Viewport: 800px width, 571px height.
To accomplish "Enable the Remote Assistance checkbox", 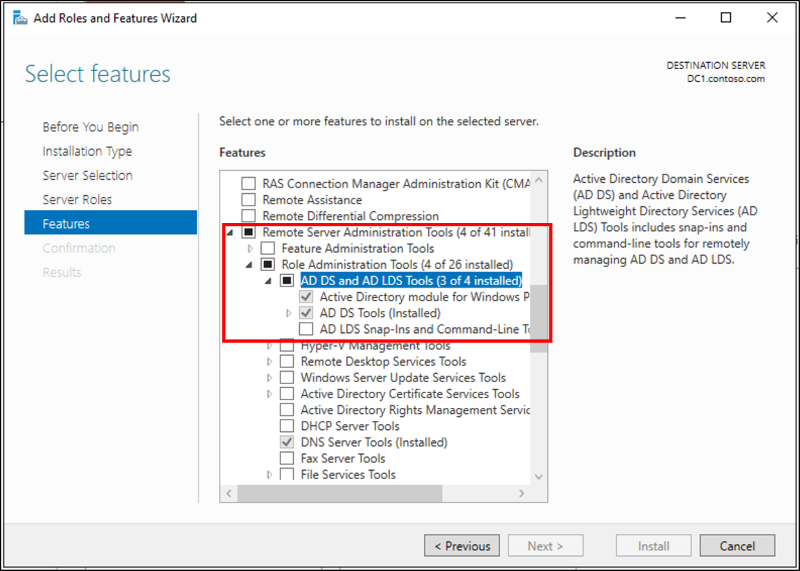I will pos(248,200).
